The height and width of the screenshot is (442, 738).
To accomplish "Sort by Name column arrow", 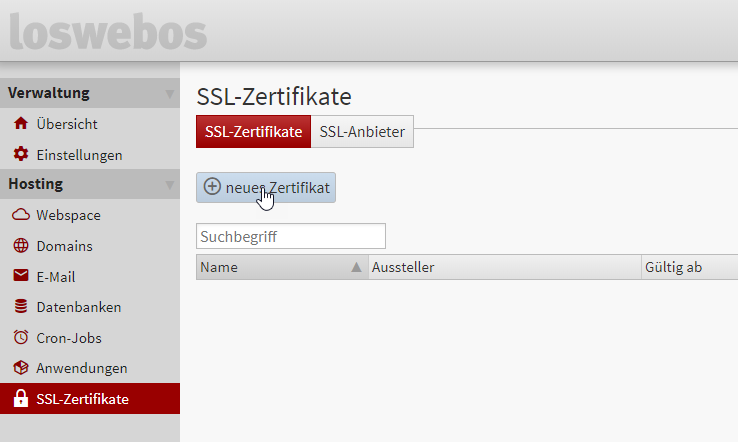I will (356, 268).
